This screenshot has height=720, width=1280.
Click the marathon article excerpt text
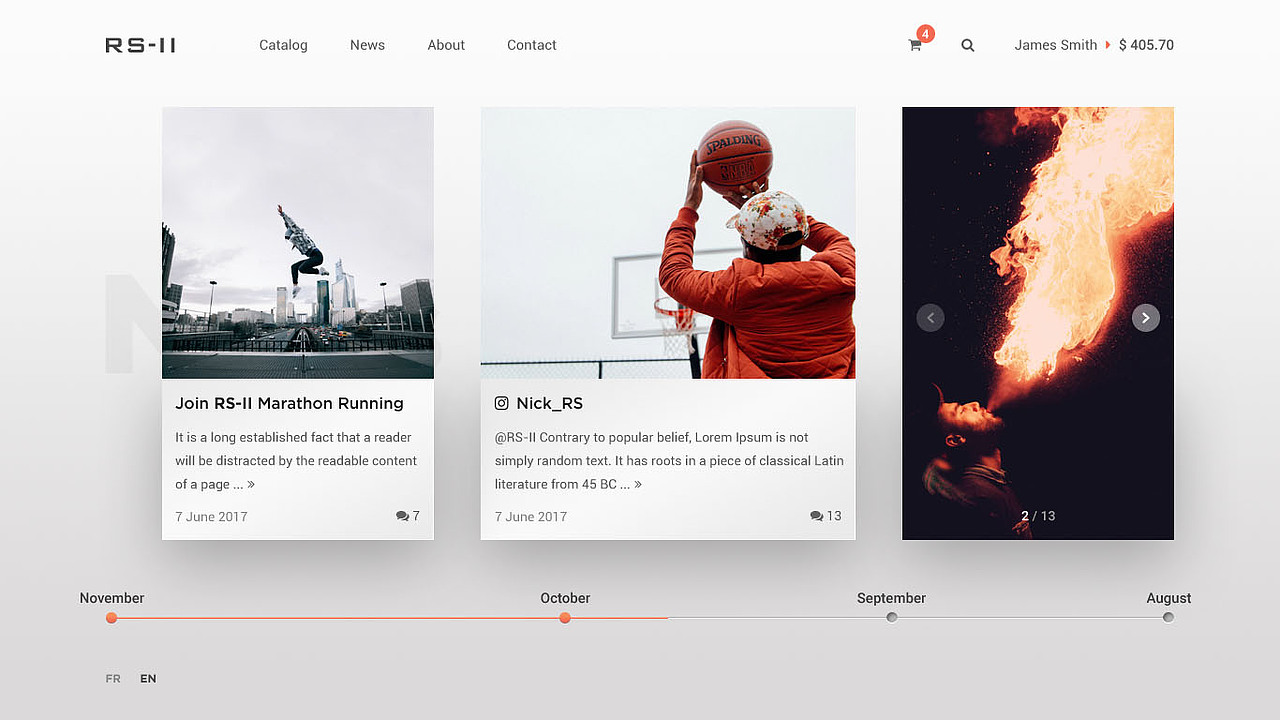pos(296,461)
